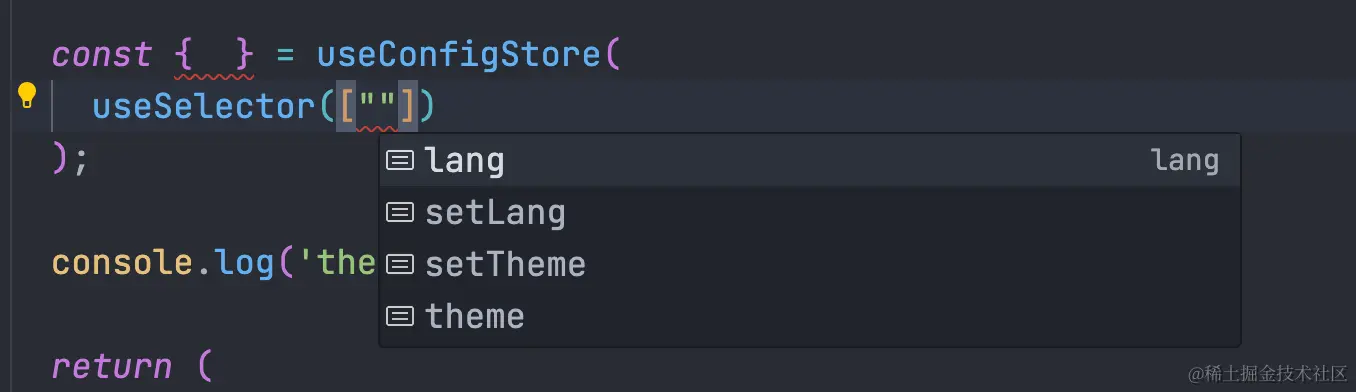
Task: Click the property icon beside setTheme
Action: 400,265
